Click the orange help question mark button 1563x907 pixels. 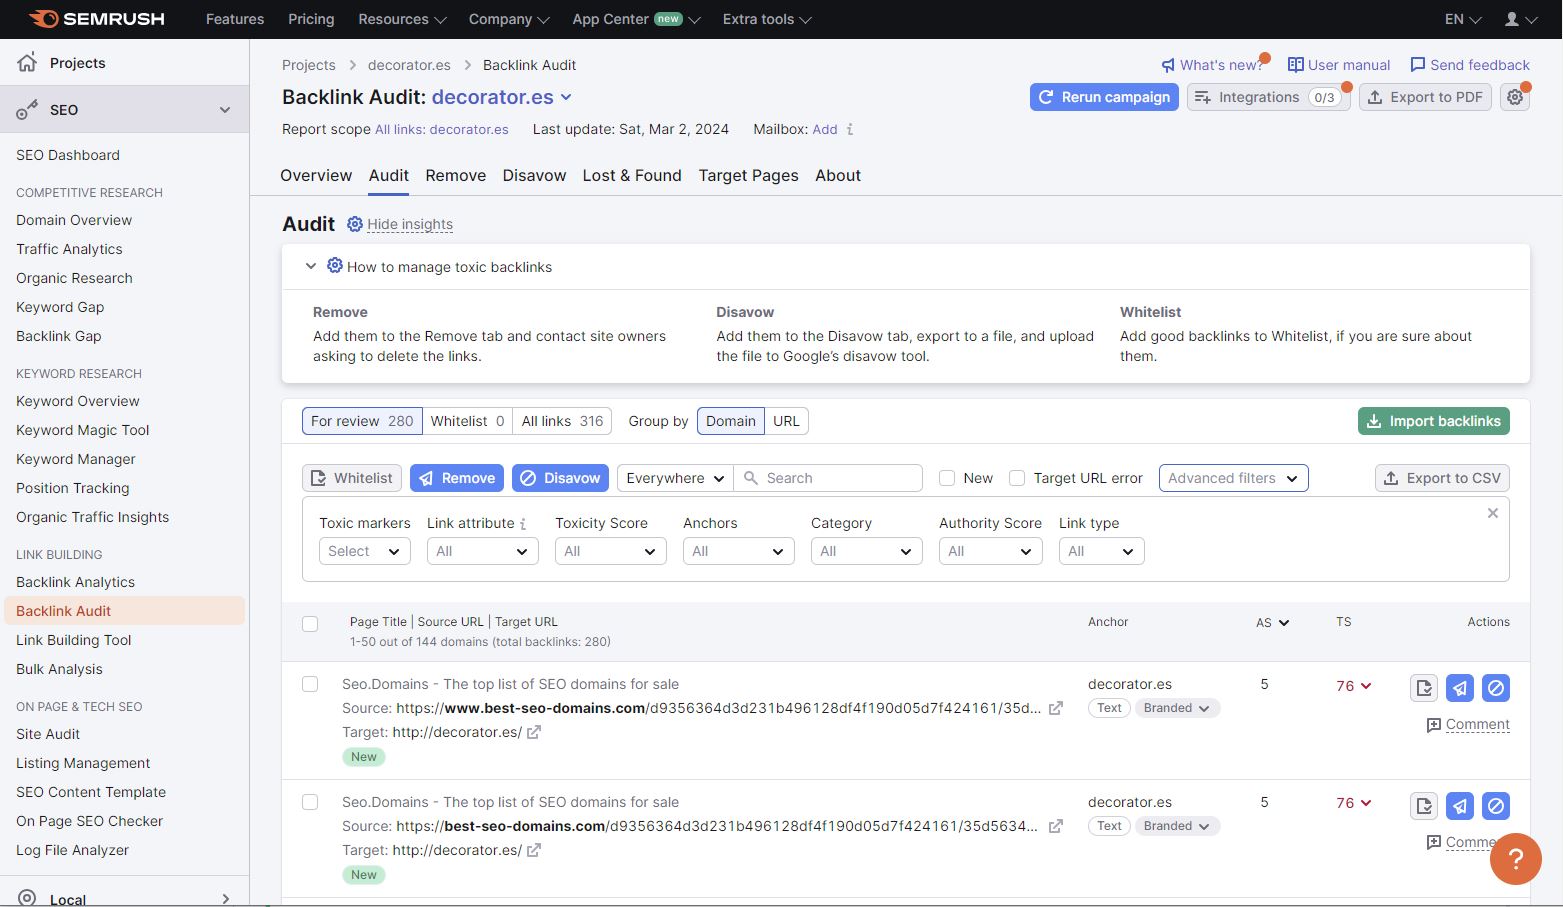tap(1515, 858)
